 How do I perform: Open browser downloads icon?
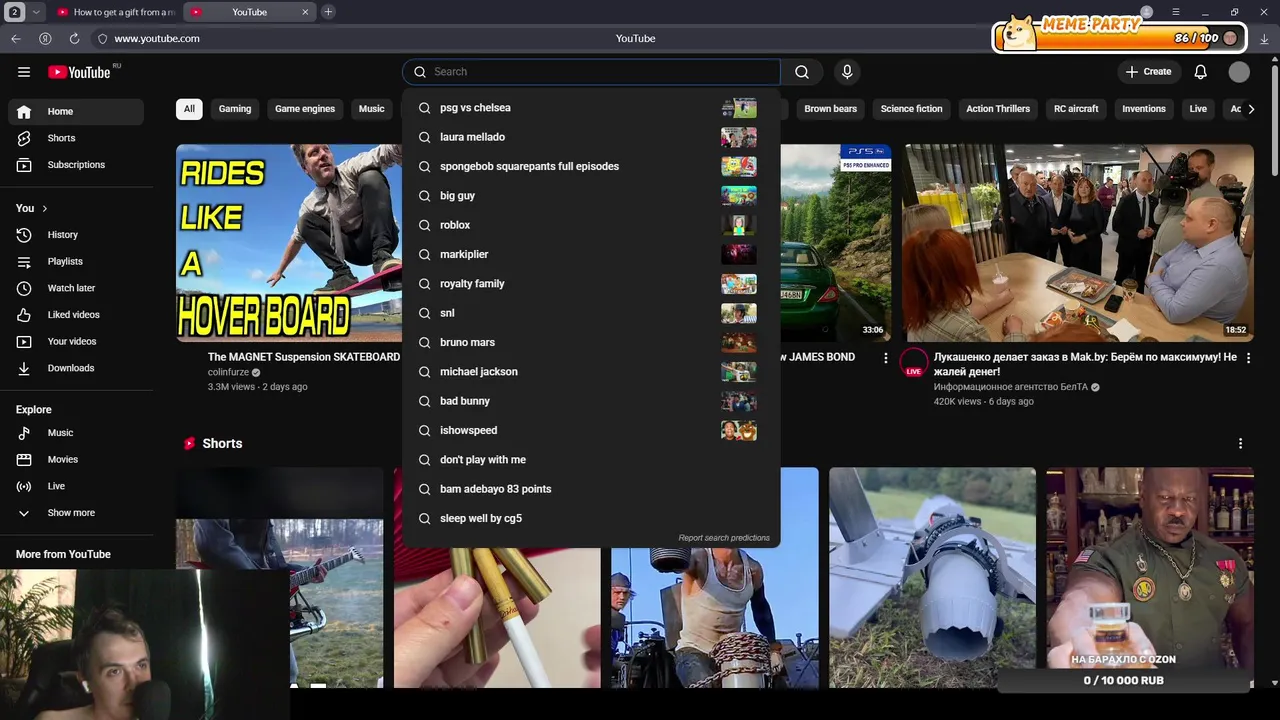click(x=1264, y=38)
